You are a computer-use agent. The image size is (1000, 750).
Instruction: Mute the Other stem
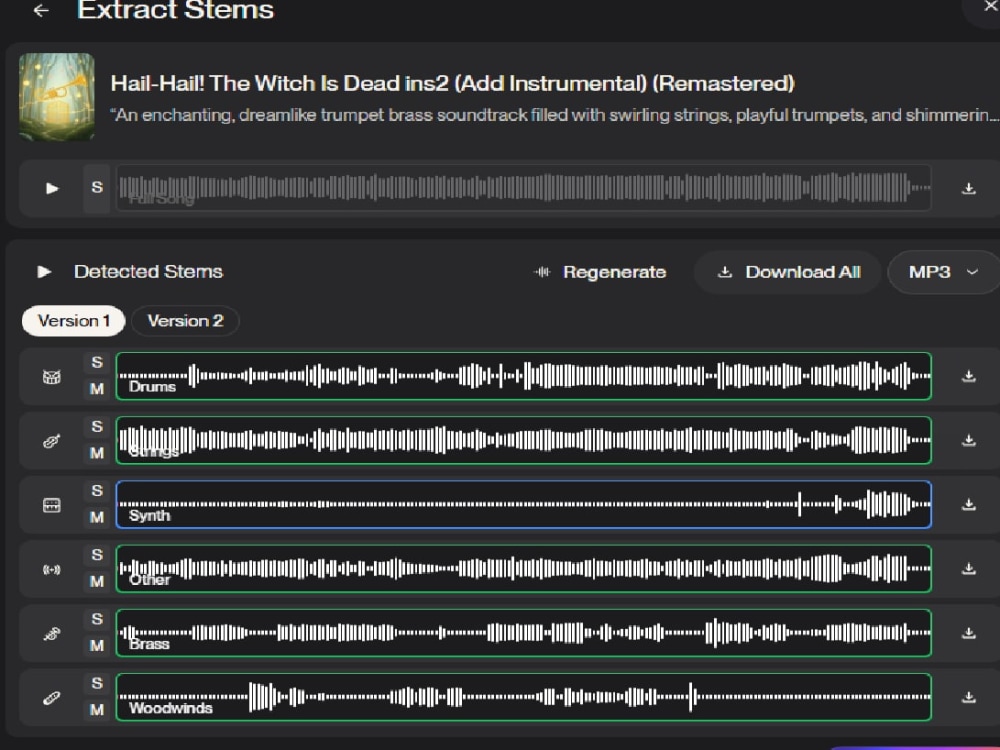(x=97, y=582)
